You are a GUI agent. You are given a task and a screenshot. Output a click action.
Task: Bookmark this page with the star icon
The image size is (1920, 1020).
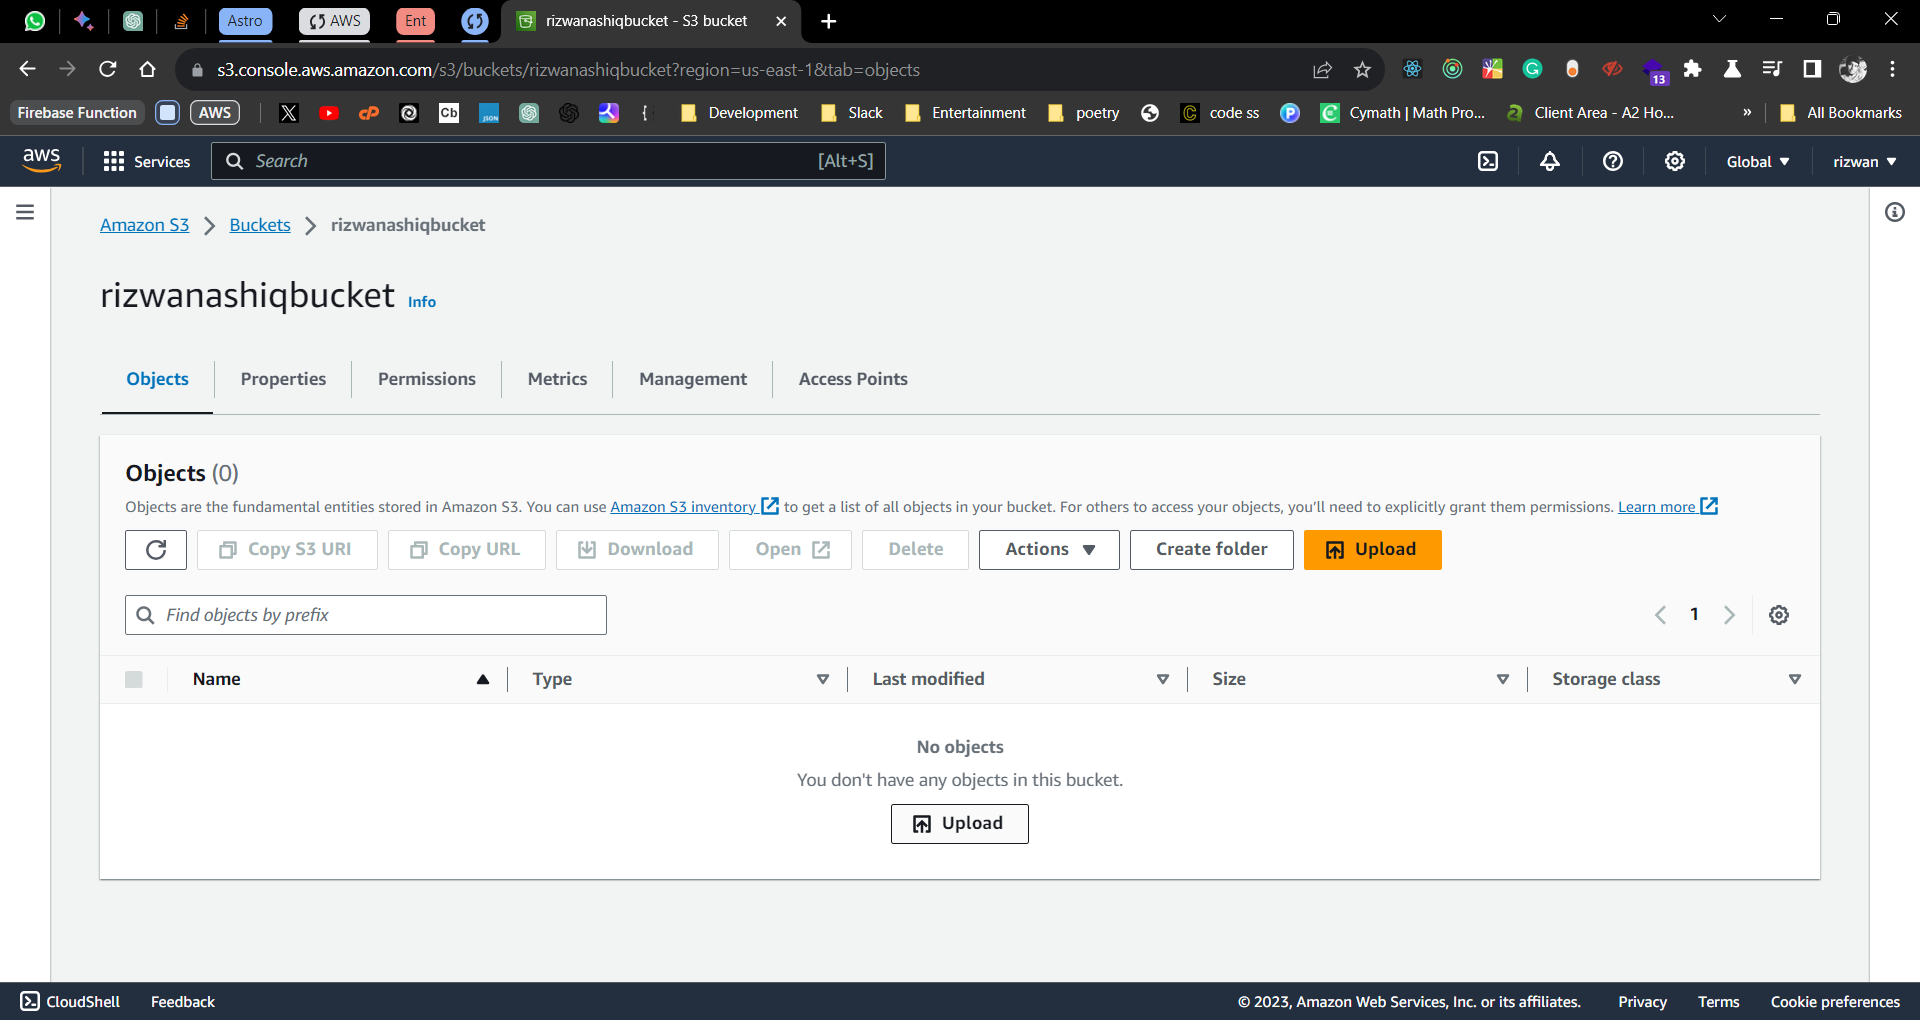(1362, 69)
